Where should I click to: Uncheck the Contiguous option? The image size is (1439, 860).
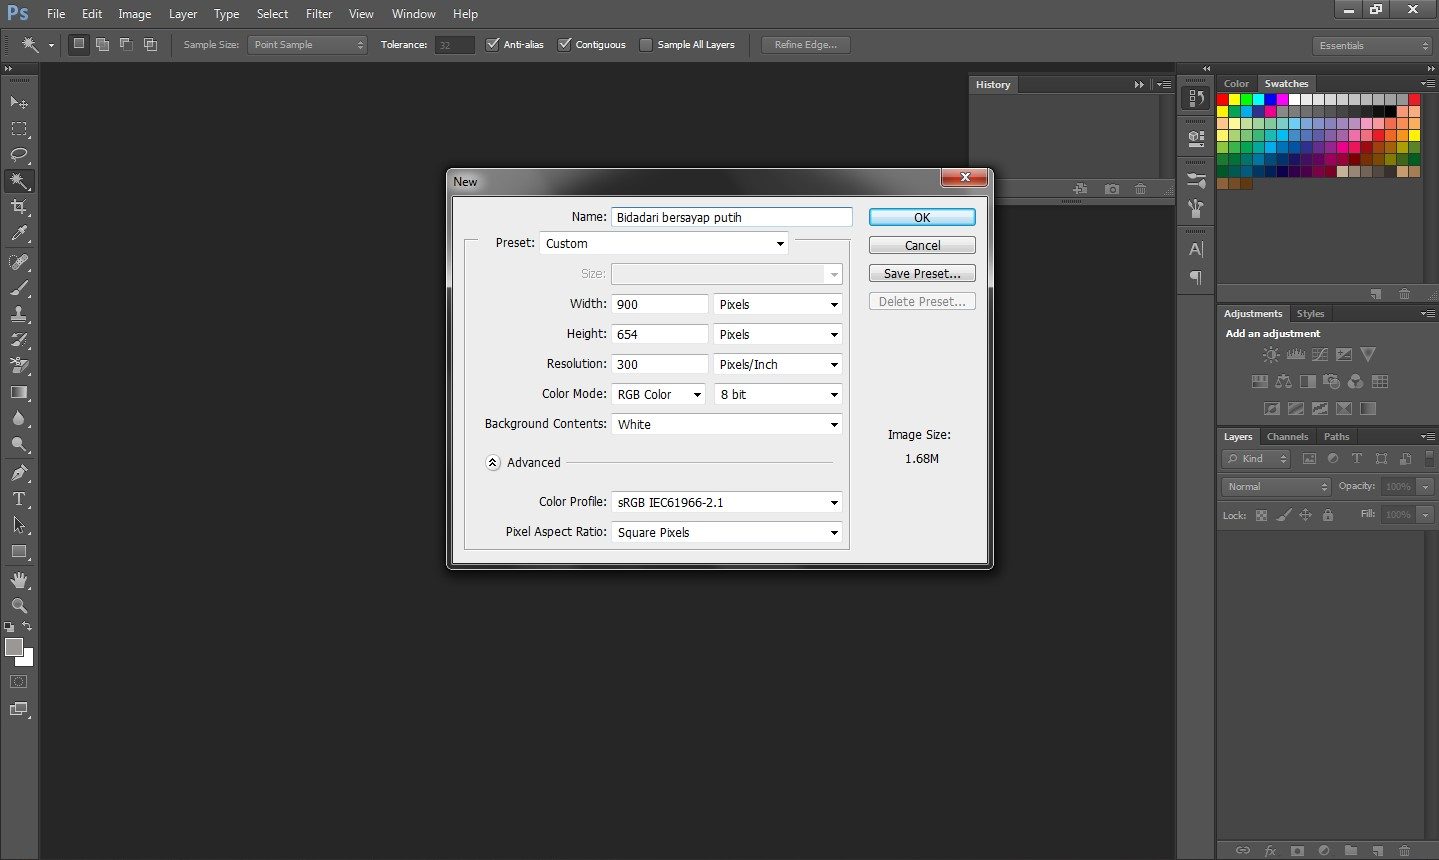coord(565,45)
